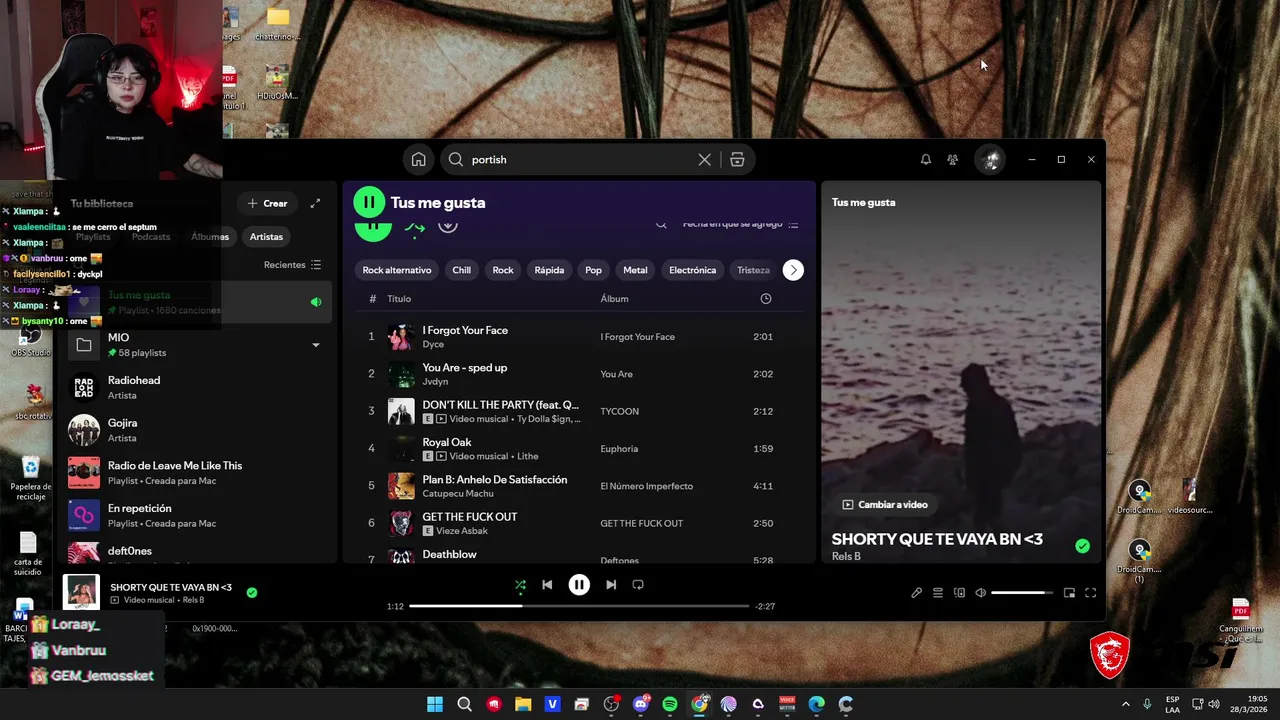Skip to next track
Viewport: 1280px width, 720px height.
click(x=611, y=585)
